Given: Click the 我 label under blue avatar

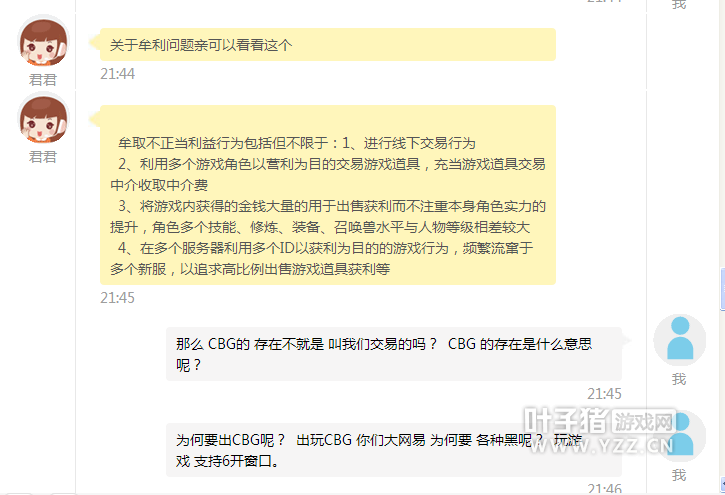Looking at the screenshot, I should 679,379.
